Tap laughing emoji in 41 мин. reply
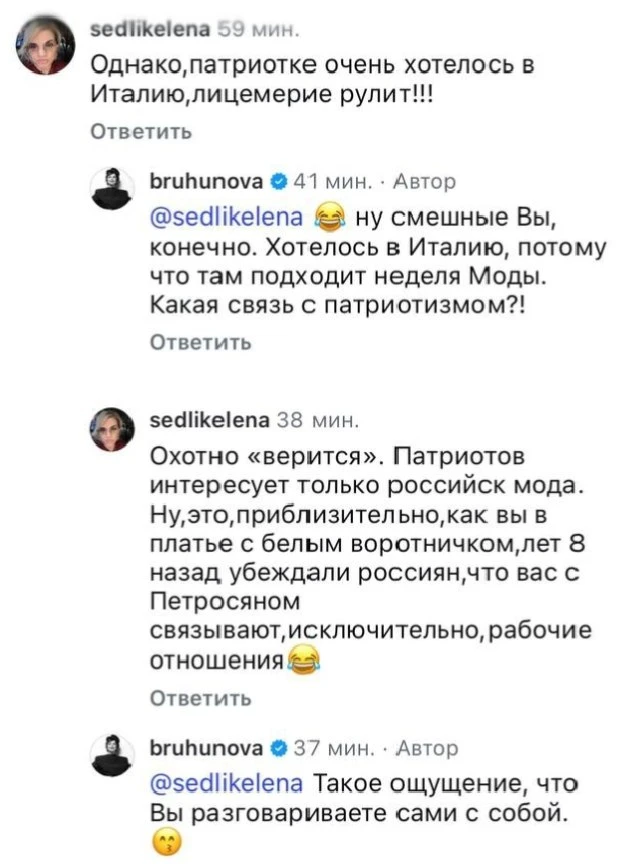636x864 pixels. click(329, 218)
